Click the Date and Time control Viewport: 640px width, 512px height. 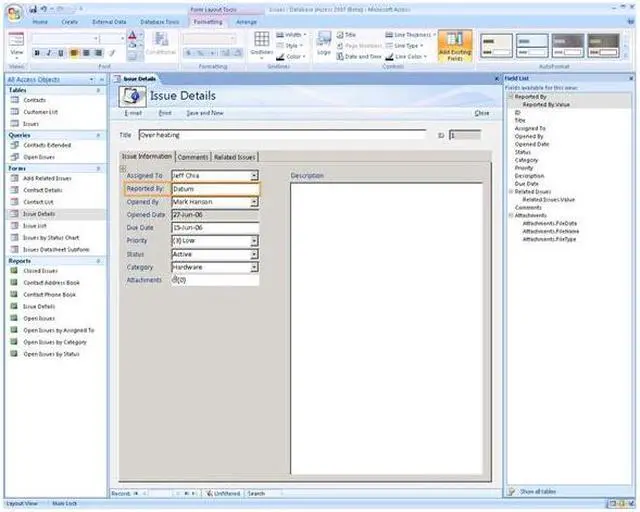pyautogui.click(x=360, y=57)
